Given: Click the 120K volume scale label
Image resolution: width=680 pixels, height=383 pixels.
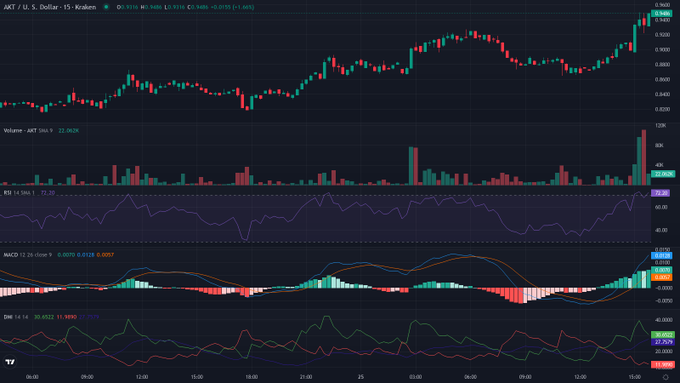Looking at the screenshot, I should point(660,125).
